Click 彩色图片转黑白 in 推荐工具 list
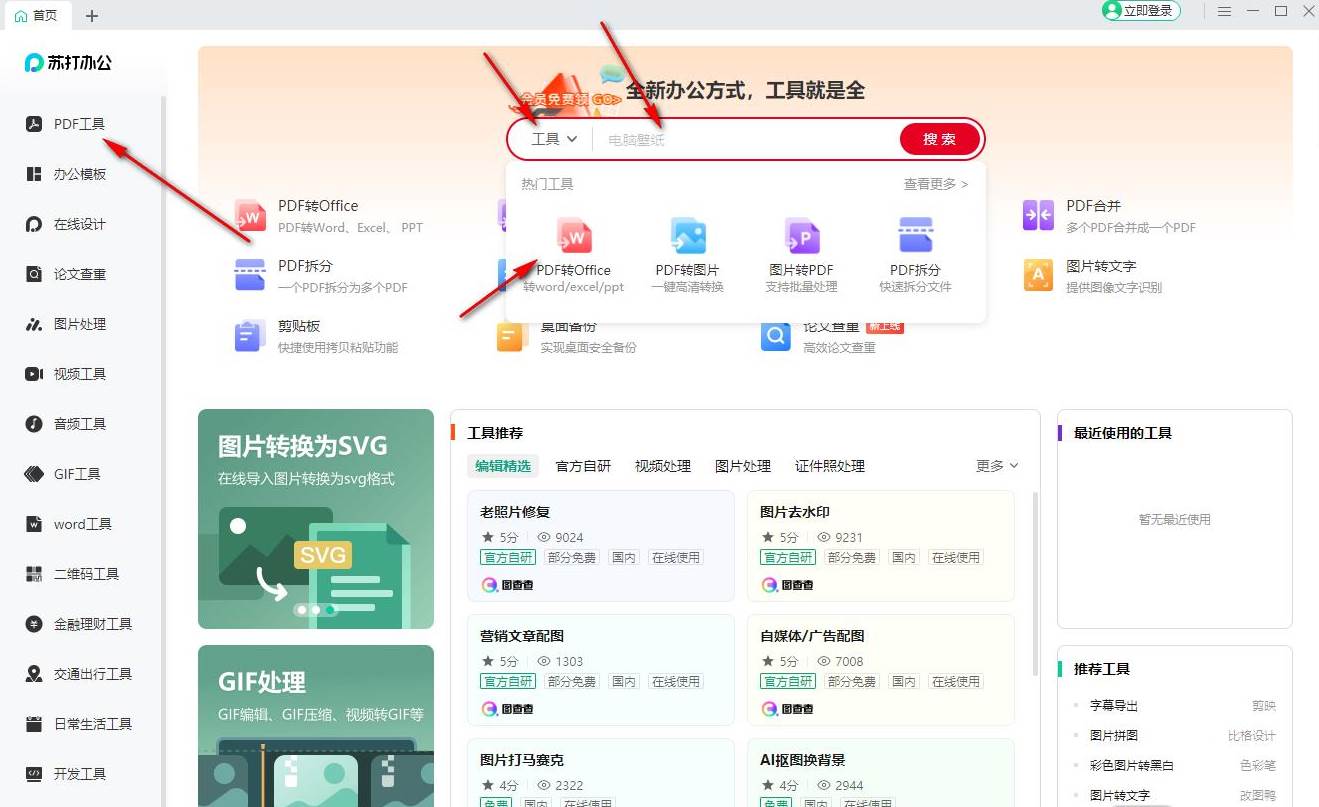This screenshot has height=807, width=1319. [x=1132, y=766]
